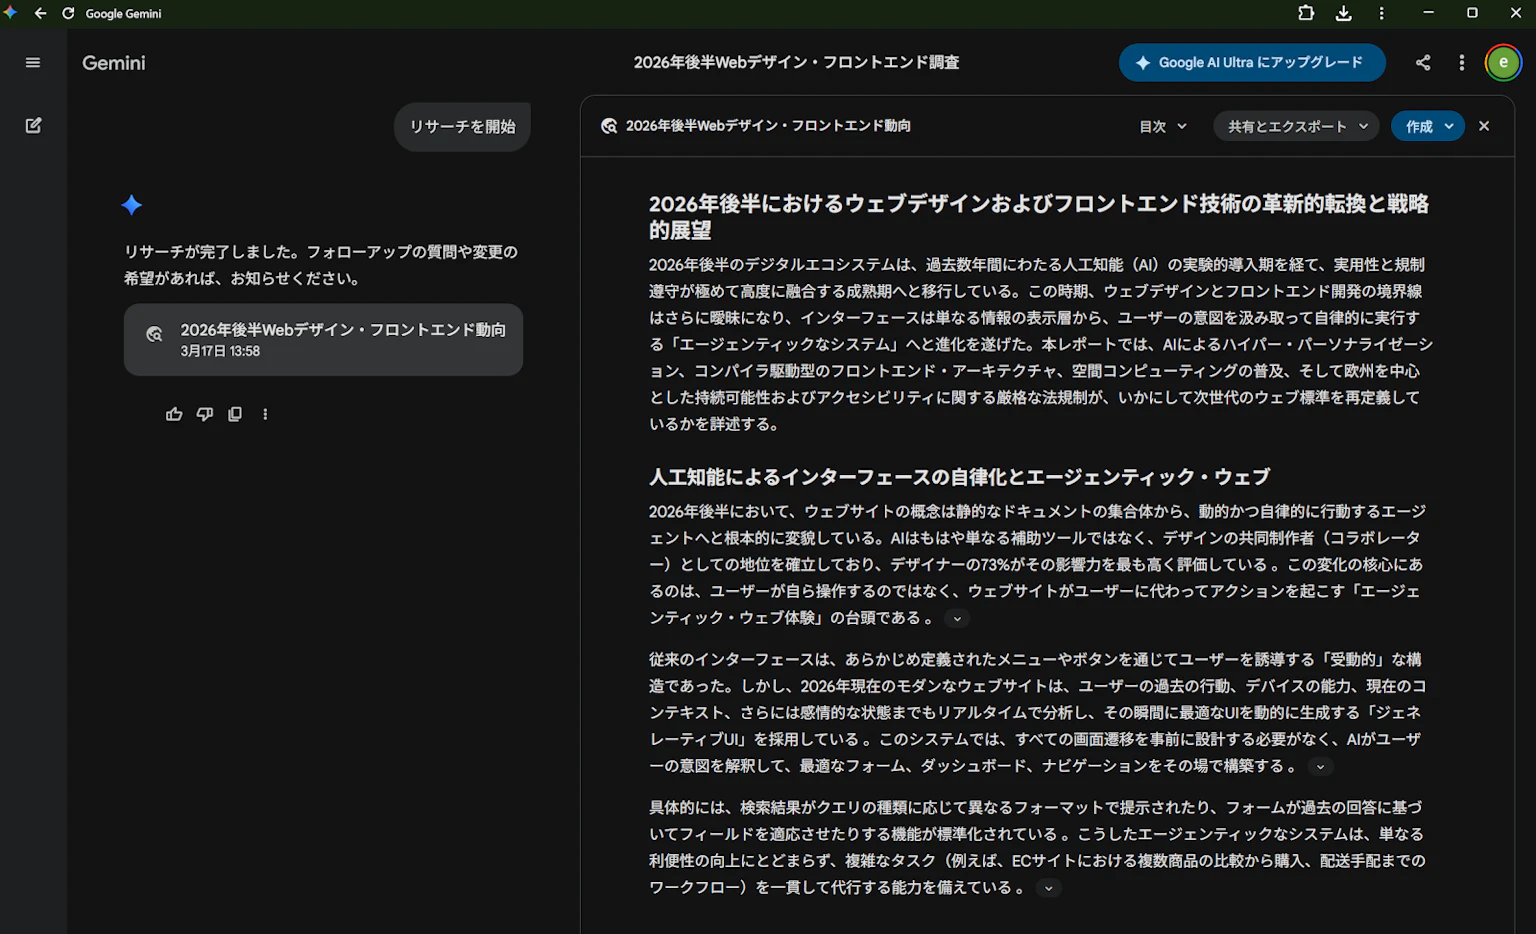This screenshot has height=934, width=1536.
Task: Upgrade to Google AI Ultra
Action: point(1252,62)
